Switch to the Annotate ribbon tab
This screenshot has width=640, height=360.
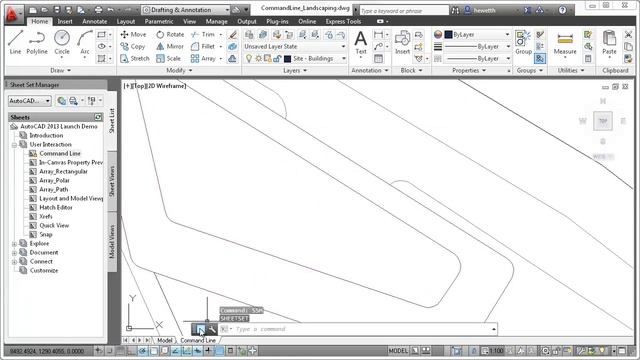pos(94,21)
